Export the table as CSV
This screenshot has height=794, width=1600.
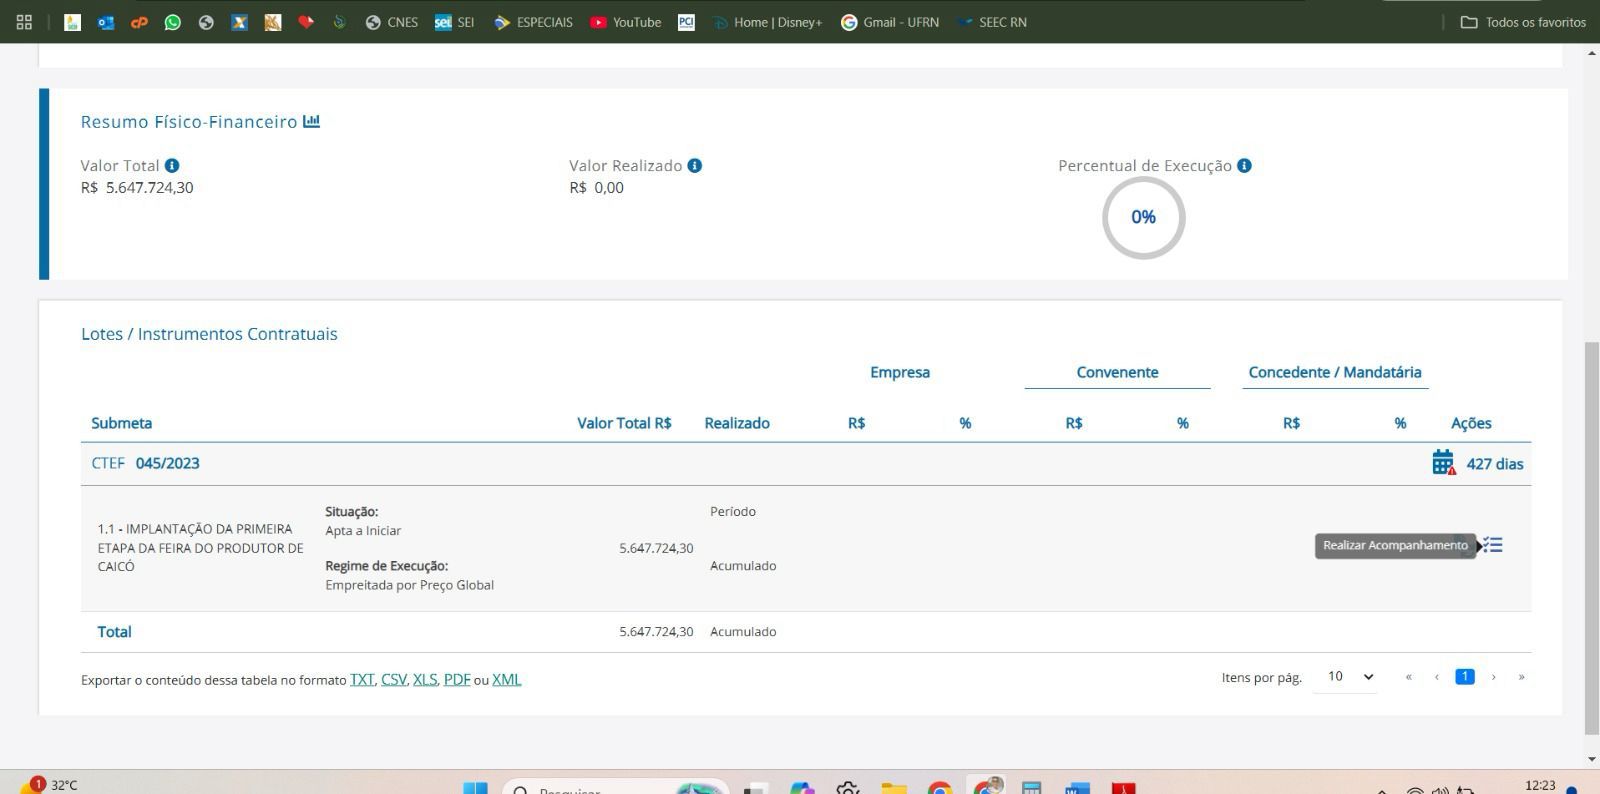pyautogui.click(x=393, y=680)
